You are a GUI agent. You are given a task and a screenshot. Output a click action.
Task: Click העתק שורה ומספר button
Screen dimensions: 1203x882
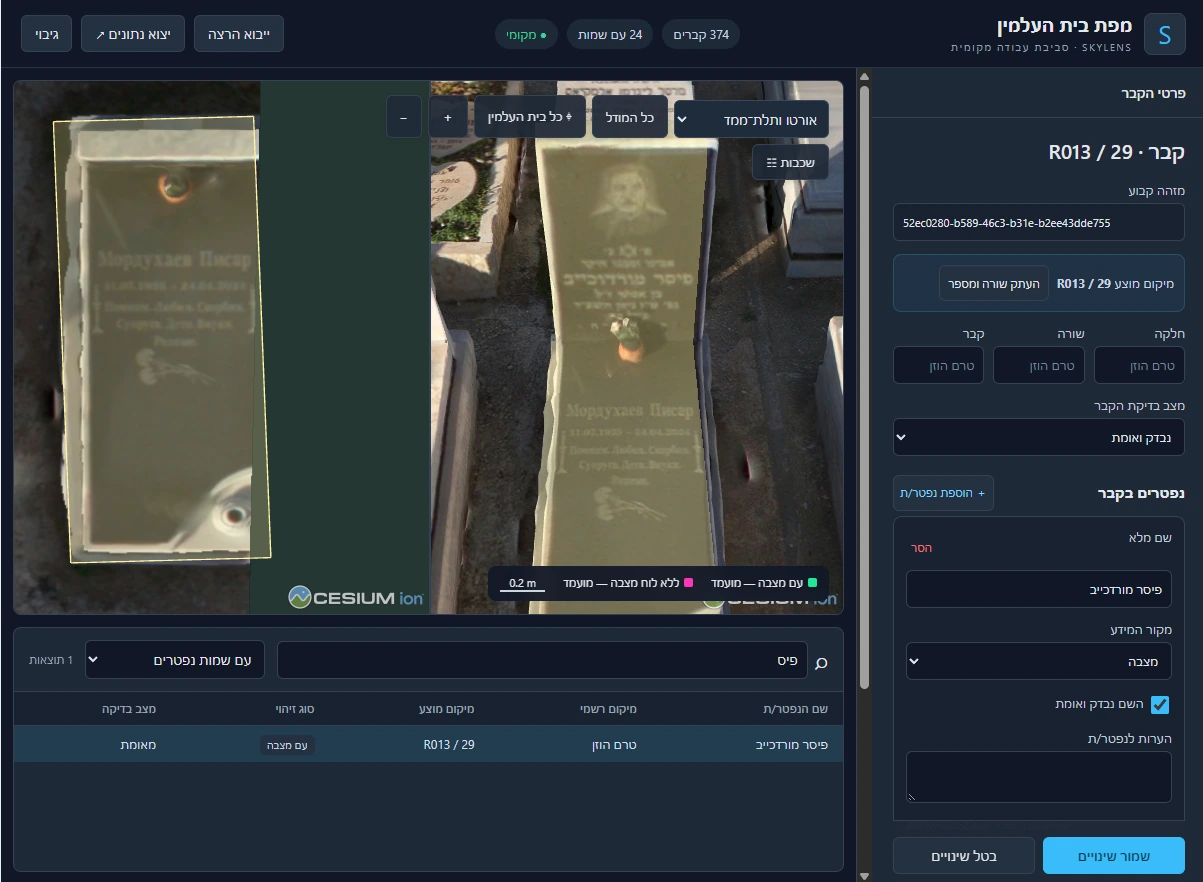(x=994, y=284)
